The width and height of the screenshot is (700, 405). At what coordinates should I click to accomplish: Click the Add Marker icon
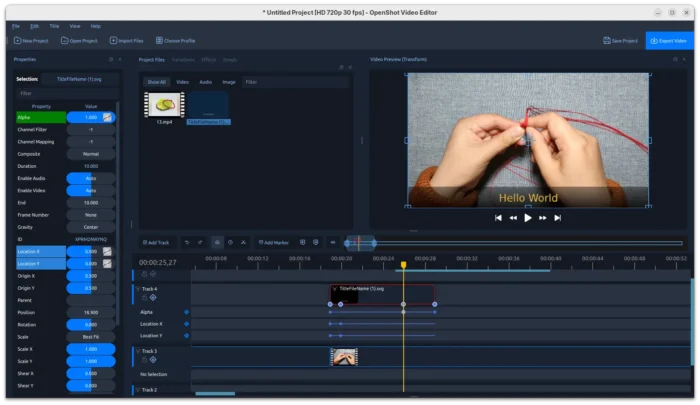coord(261,242)
